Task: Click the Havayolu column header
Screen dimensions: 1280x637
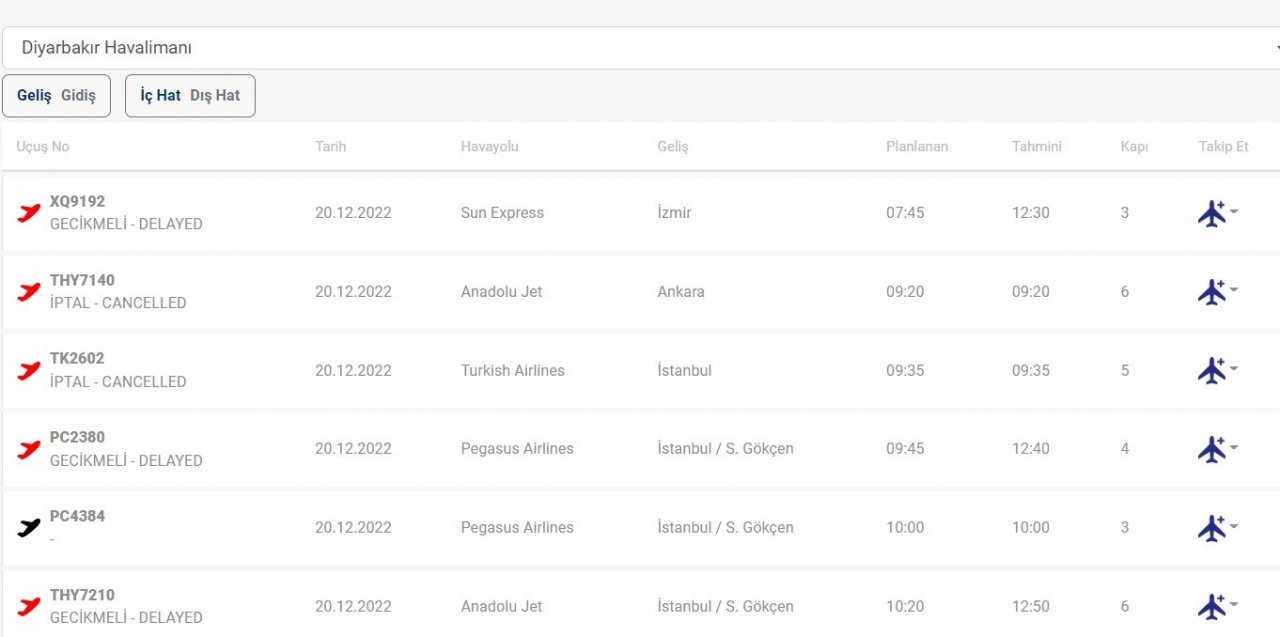Action: pyautogui.click(x=489, y=146)
